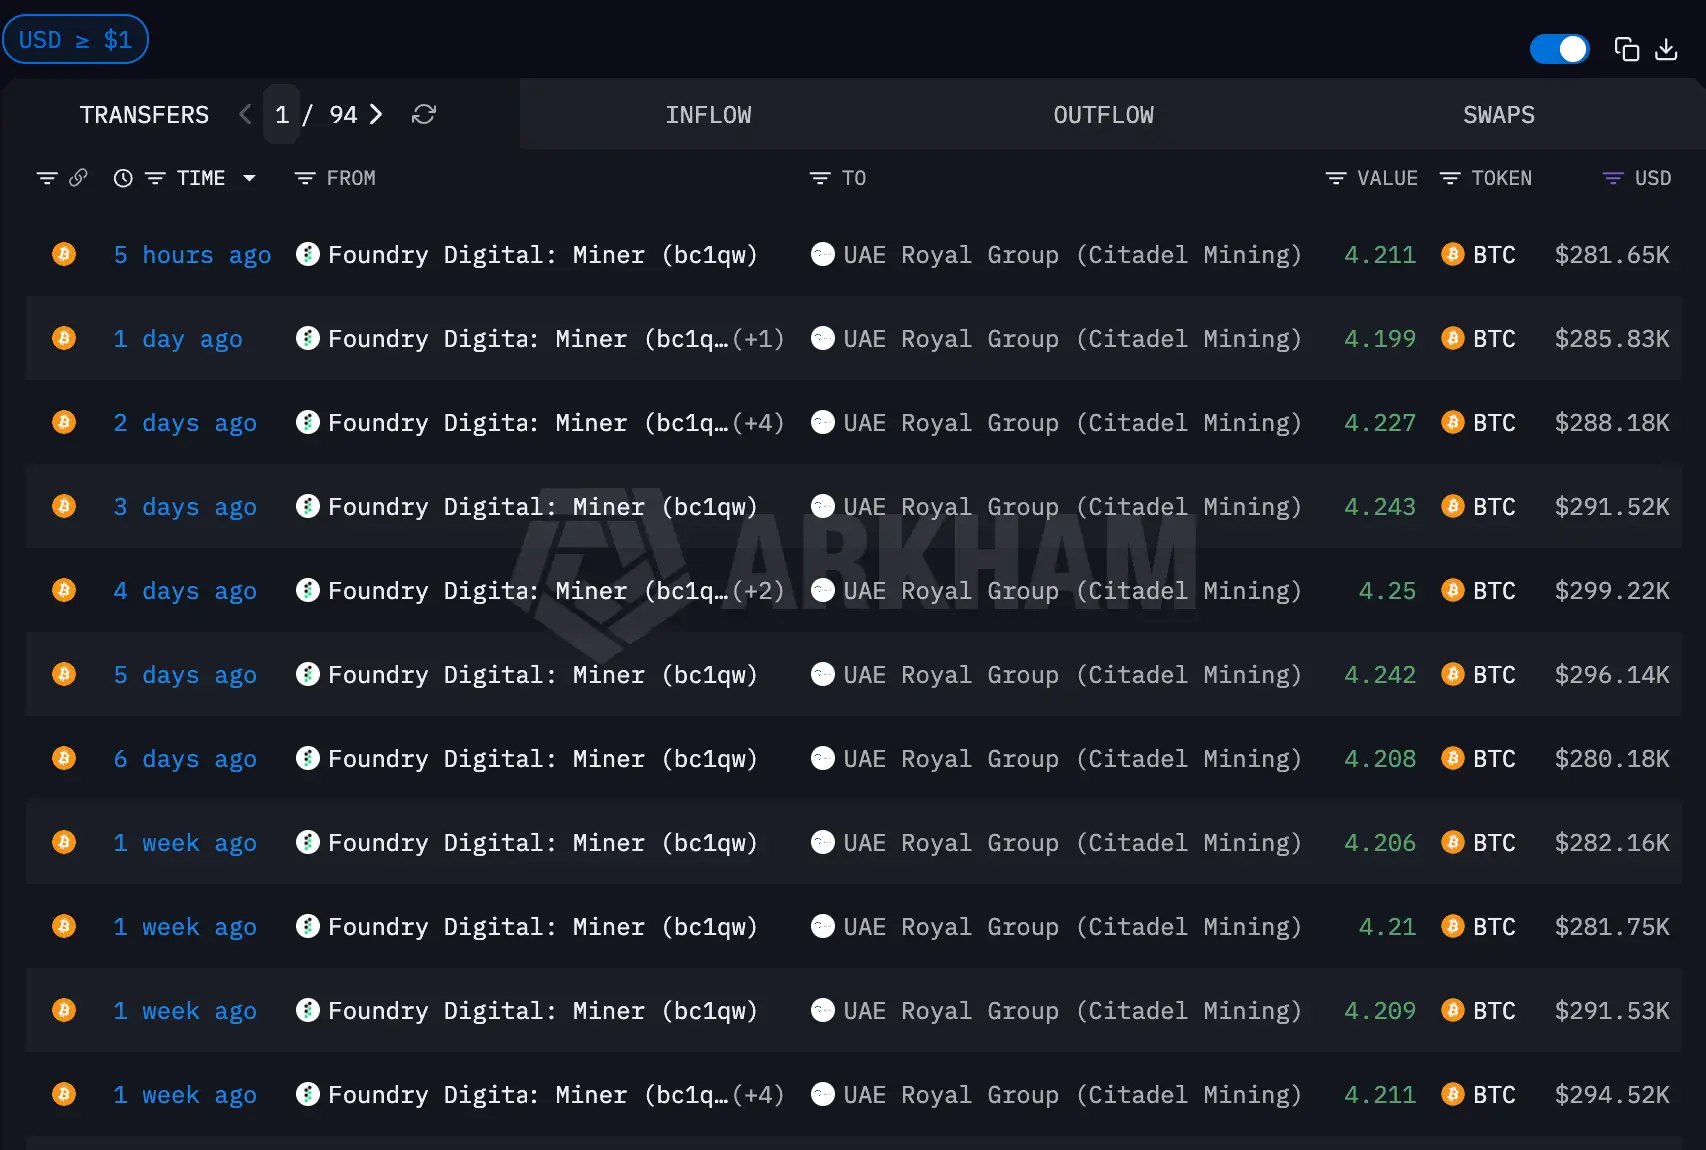Click the copy icon at top right
The image size is (1706, 1150).
coord(1627,49)
